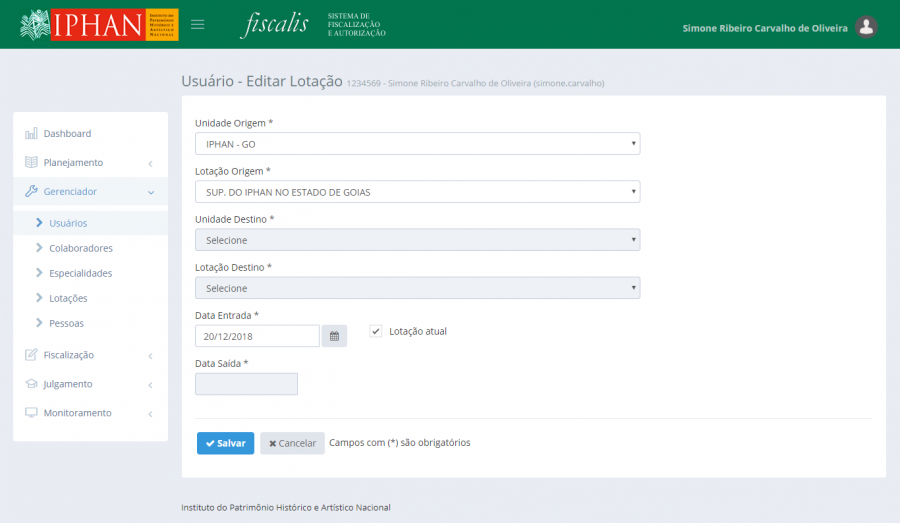Screen dimensions: 900x523
Task: Click the Monitoramento monitor icon
Action: (x=31, y=413)
